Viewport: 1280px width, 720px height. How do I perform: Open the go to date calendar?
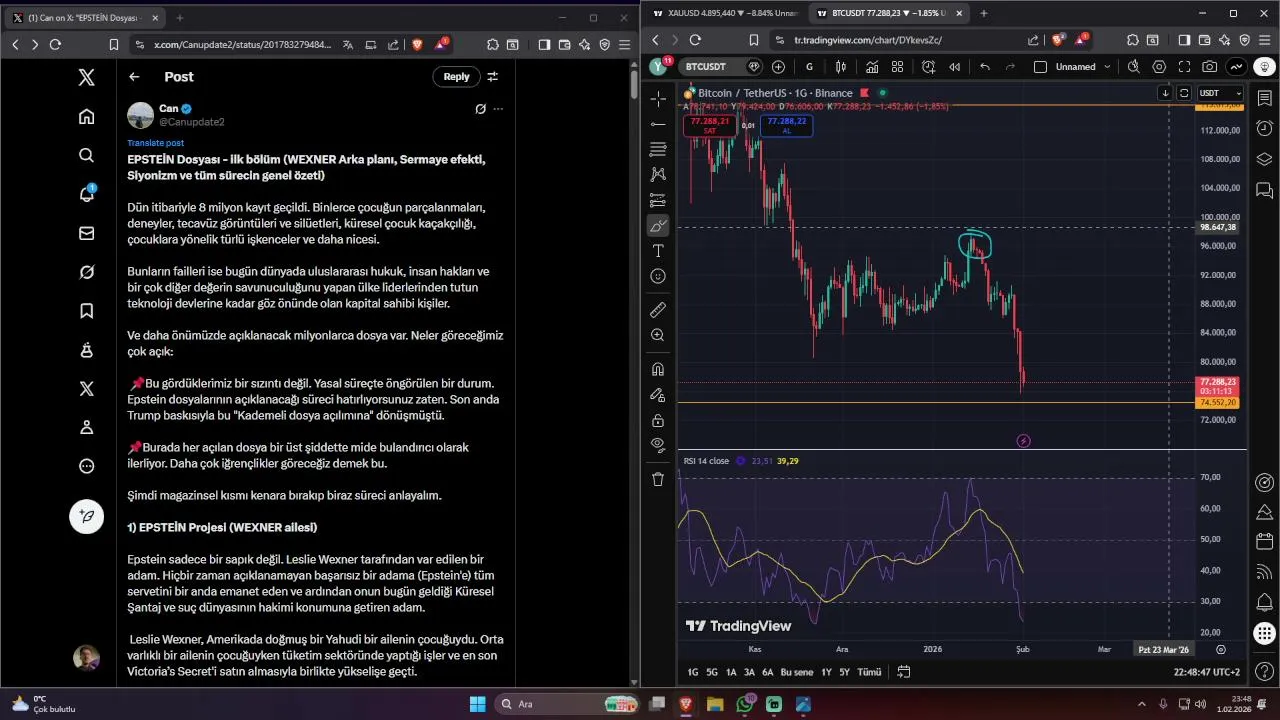(904, 672)
